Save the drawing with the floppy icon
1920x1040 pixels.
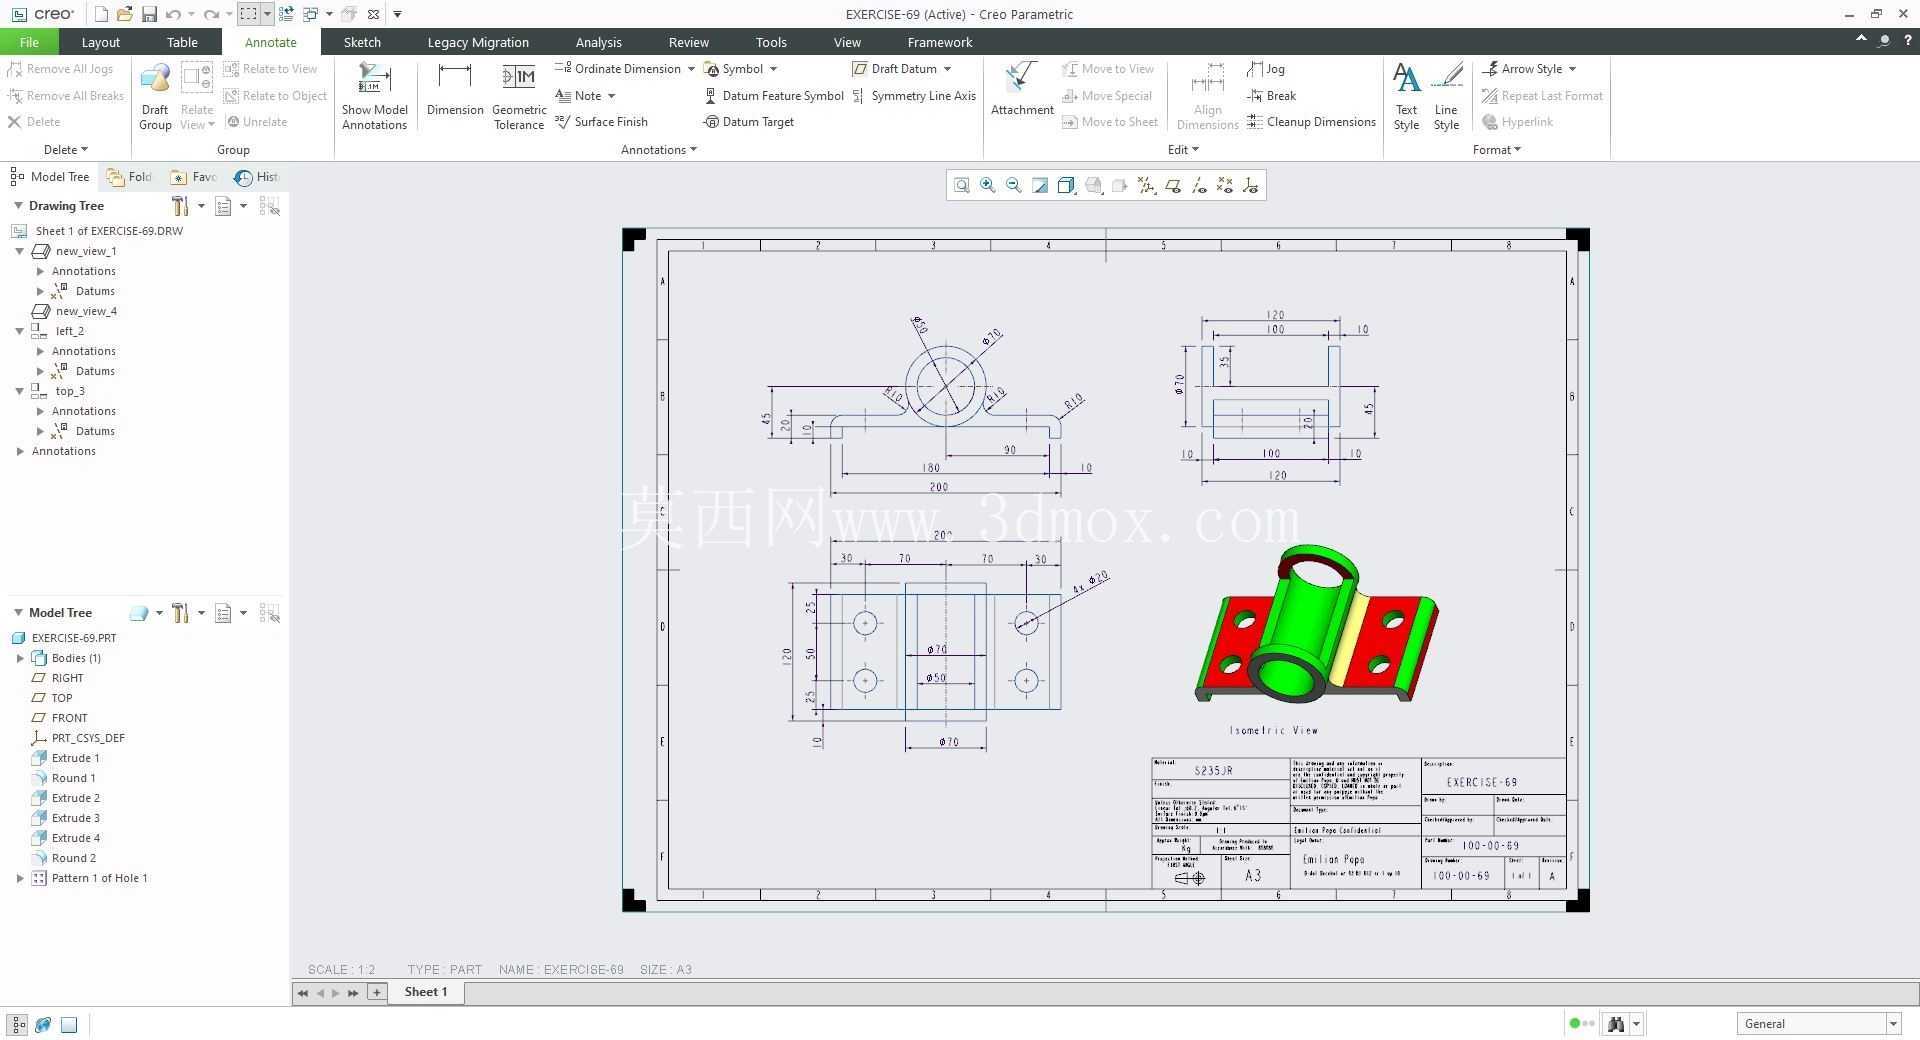tap(149, 14)
